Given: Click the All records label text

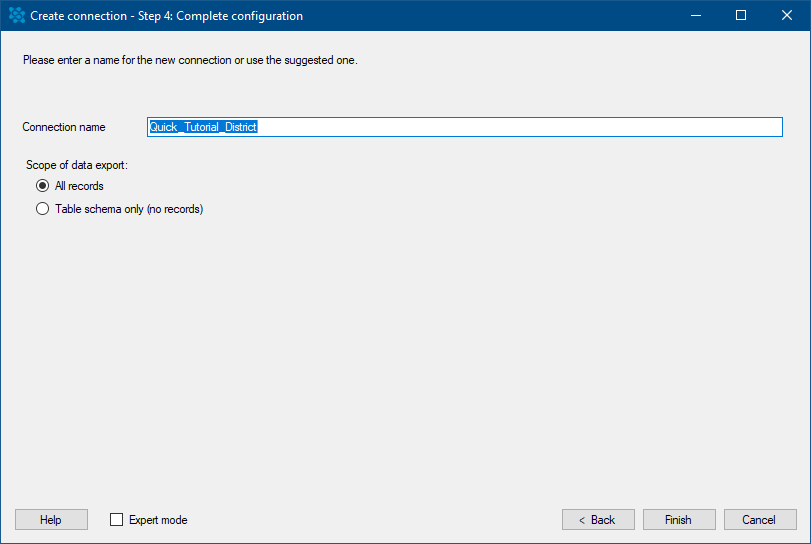Looking at the screenshot, I should click(79, 186).
